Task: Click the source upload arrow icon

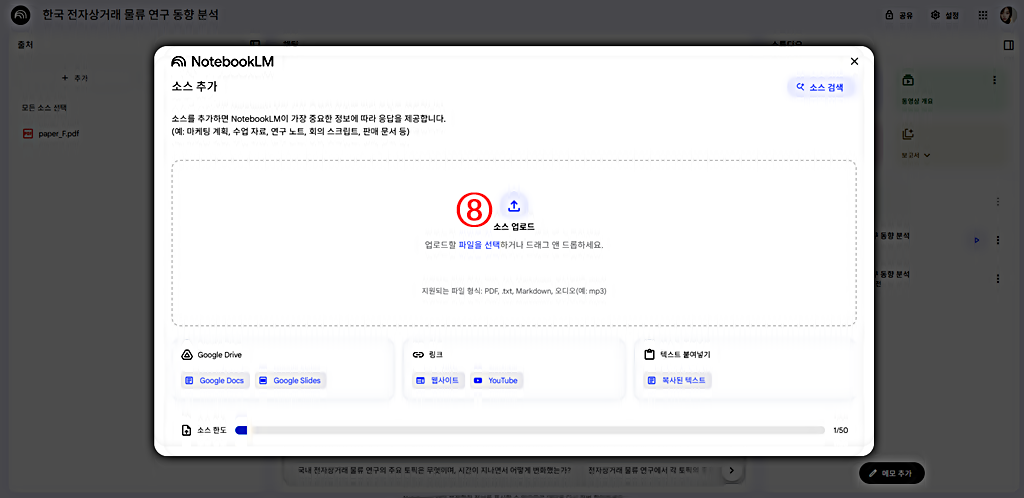Action: 514,206
